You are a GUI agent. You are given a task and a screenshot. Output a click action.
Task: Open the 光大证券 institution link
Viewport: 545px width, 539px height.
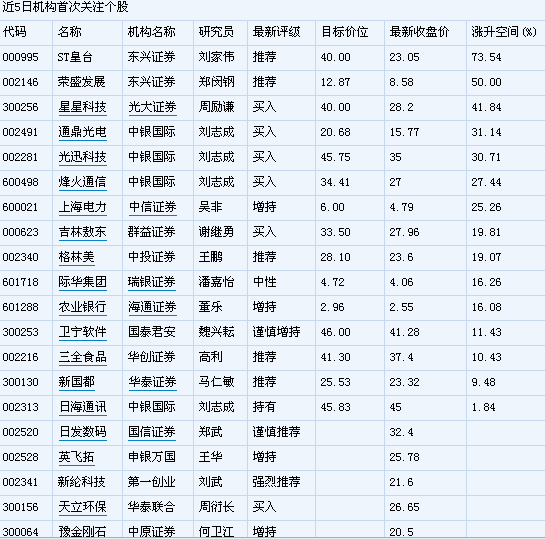pyautogui.click(x=153, y=107)
